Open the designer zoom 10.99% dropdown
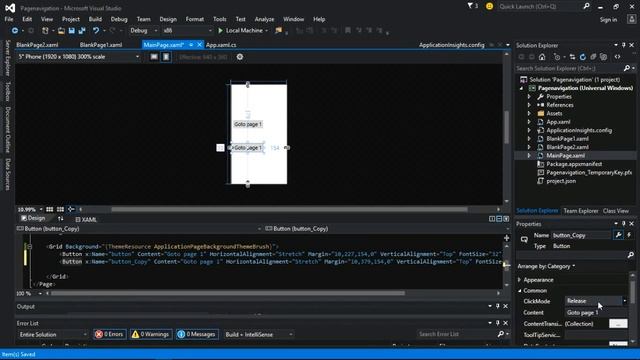 30,209
